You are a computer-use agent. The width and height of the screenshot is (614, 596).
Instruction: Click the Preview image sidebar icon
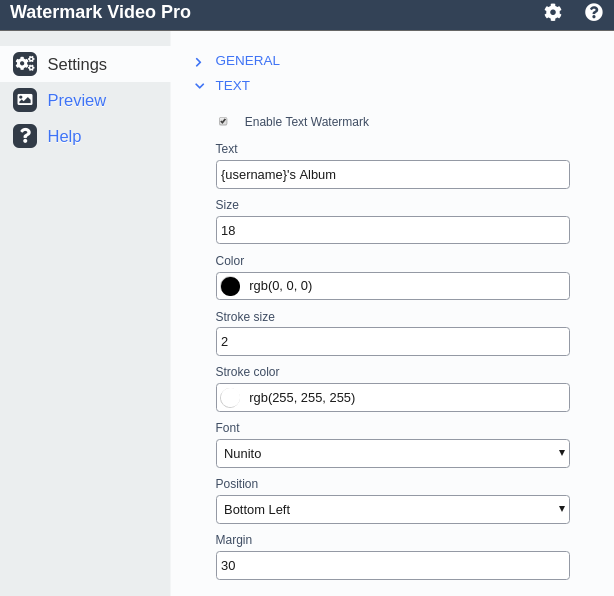coord(25,100)
